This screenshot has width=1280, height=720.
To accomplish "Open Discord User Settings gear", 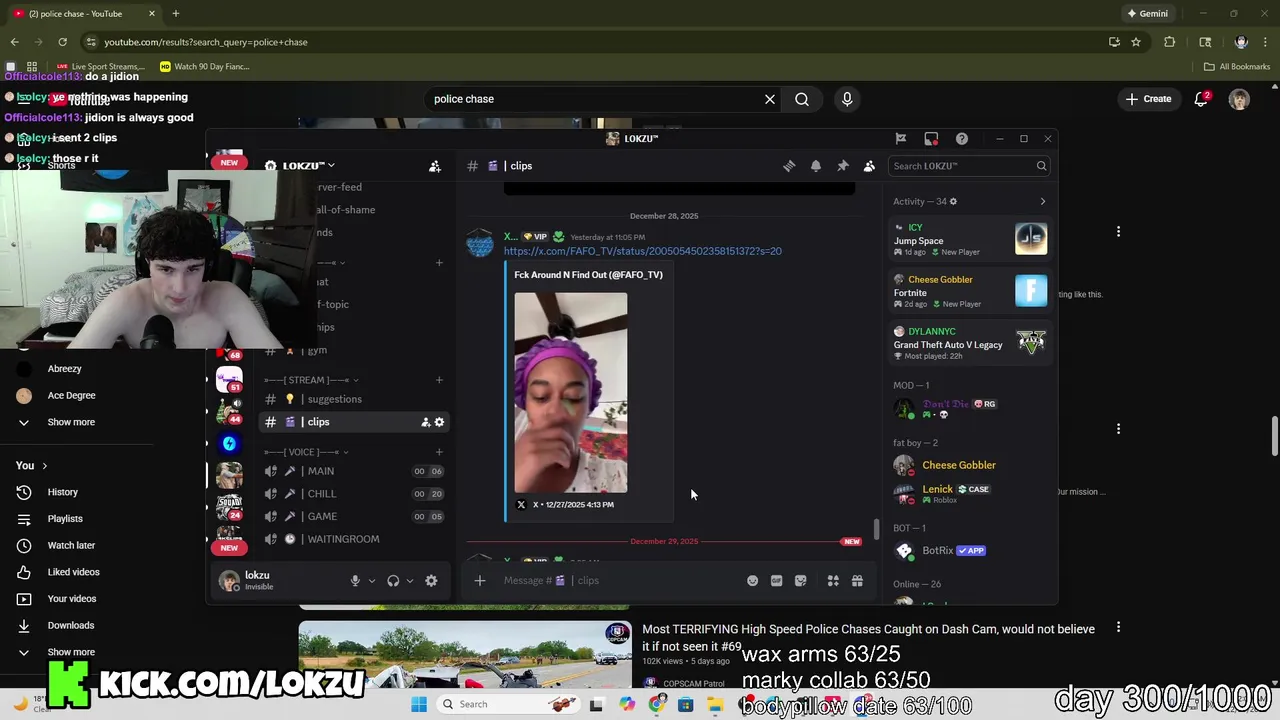I will point(431,581).
